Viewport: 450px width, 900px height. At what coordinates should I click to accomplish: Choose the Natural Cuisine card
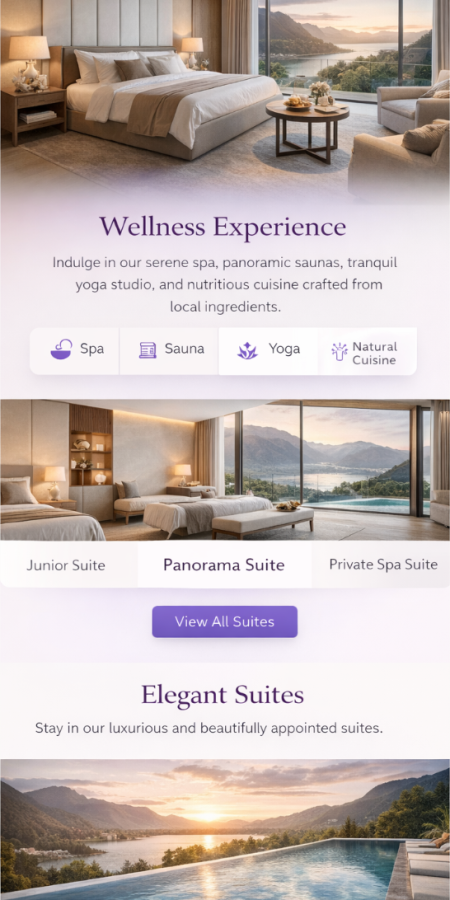pyautogui.click(x=367, y=351)
